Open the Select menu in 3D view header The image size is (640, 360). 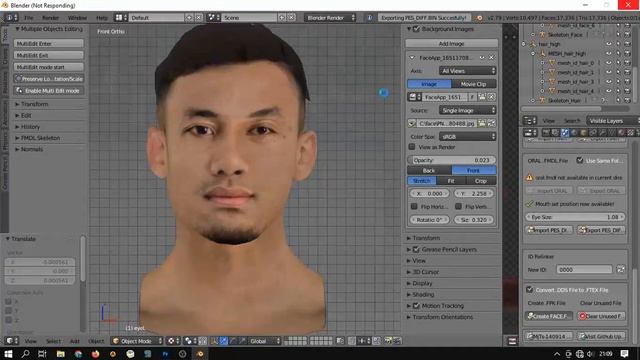(x=53, y=341)
